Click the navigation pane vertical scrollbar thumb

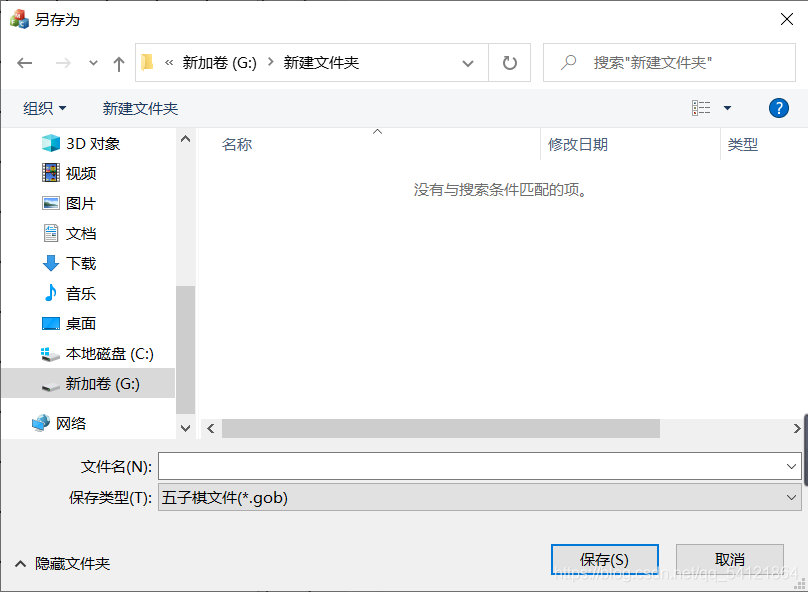point(186,350)
